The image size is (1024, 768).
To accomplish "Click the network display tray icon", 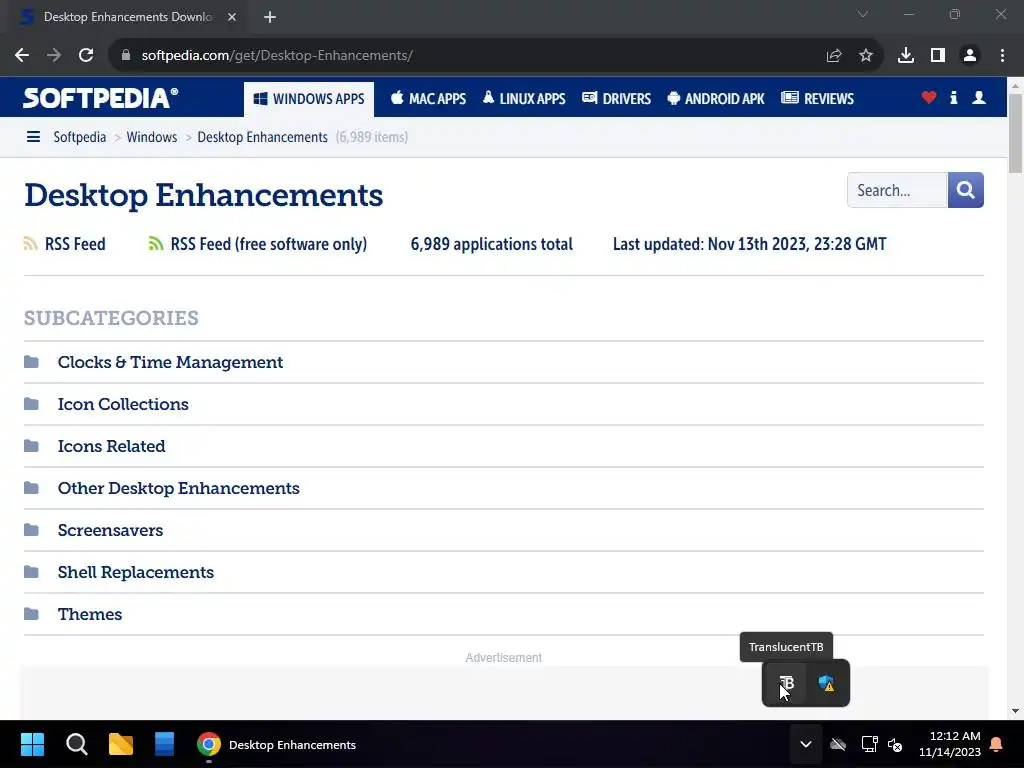I will point(869,744).
